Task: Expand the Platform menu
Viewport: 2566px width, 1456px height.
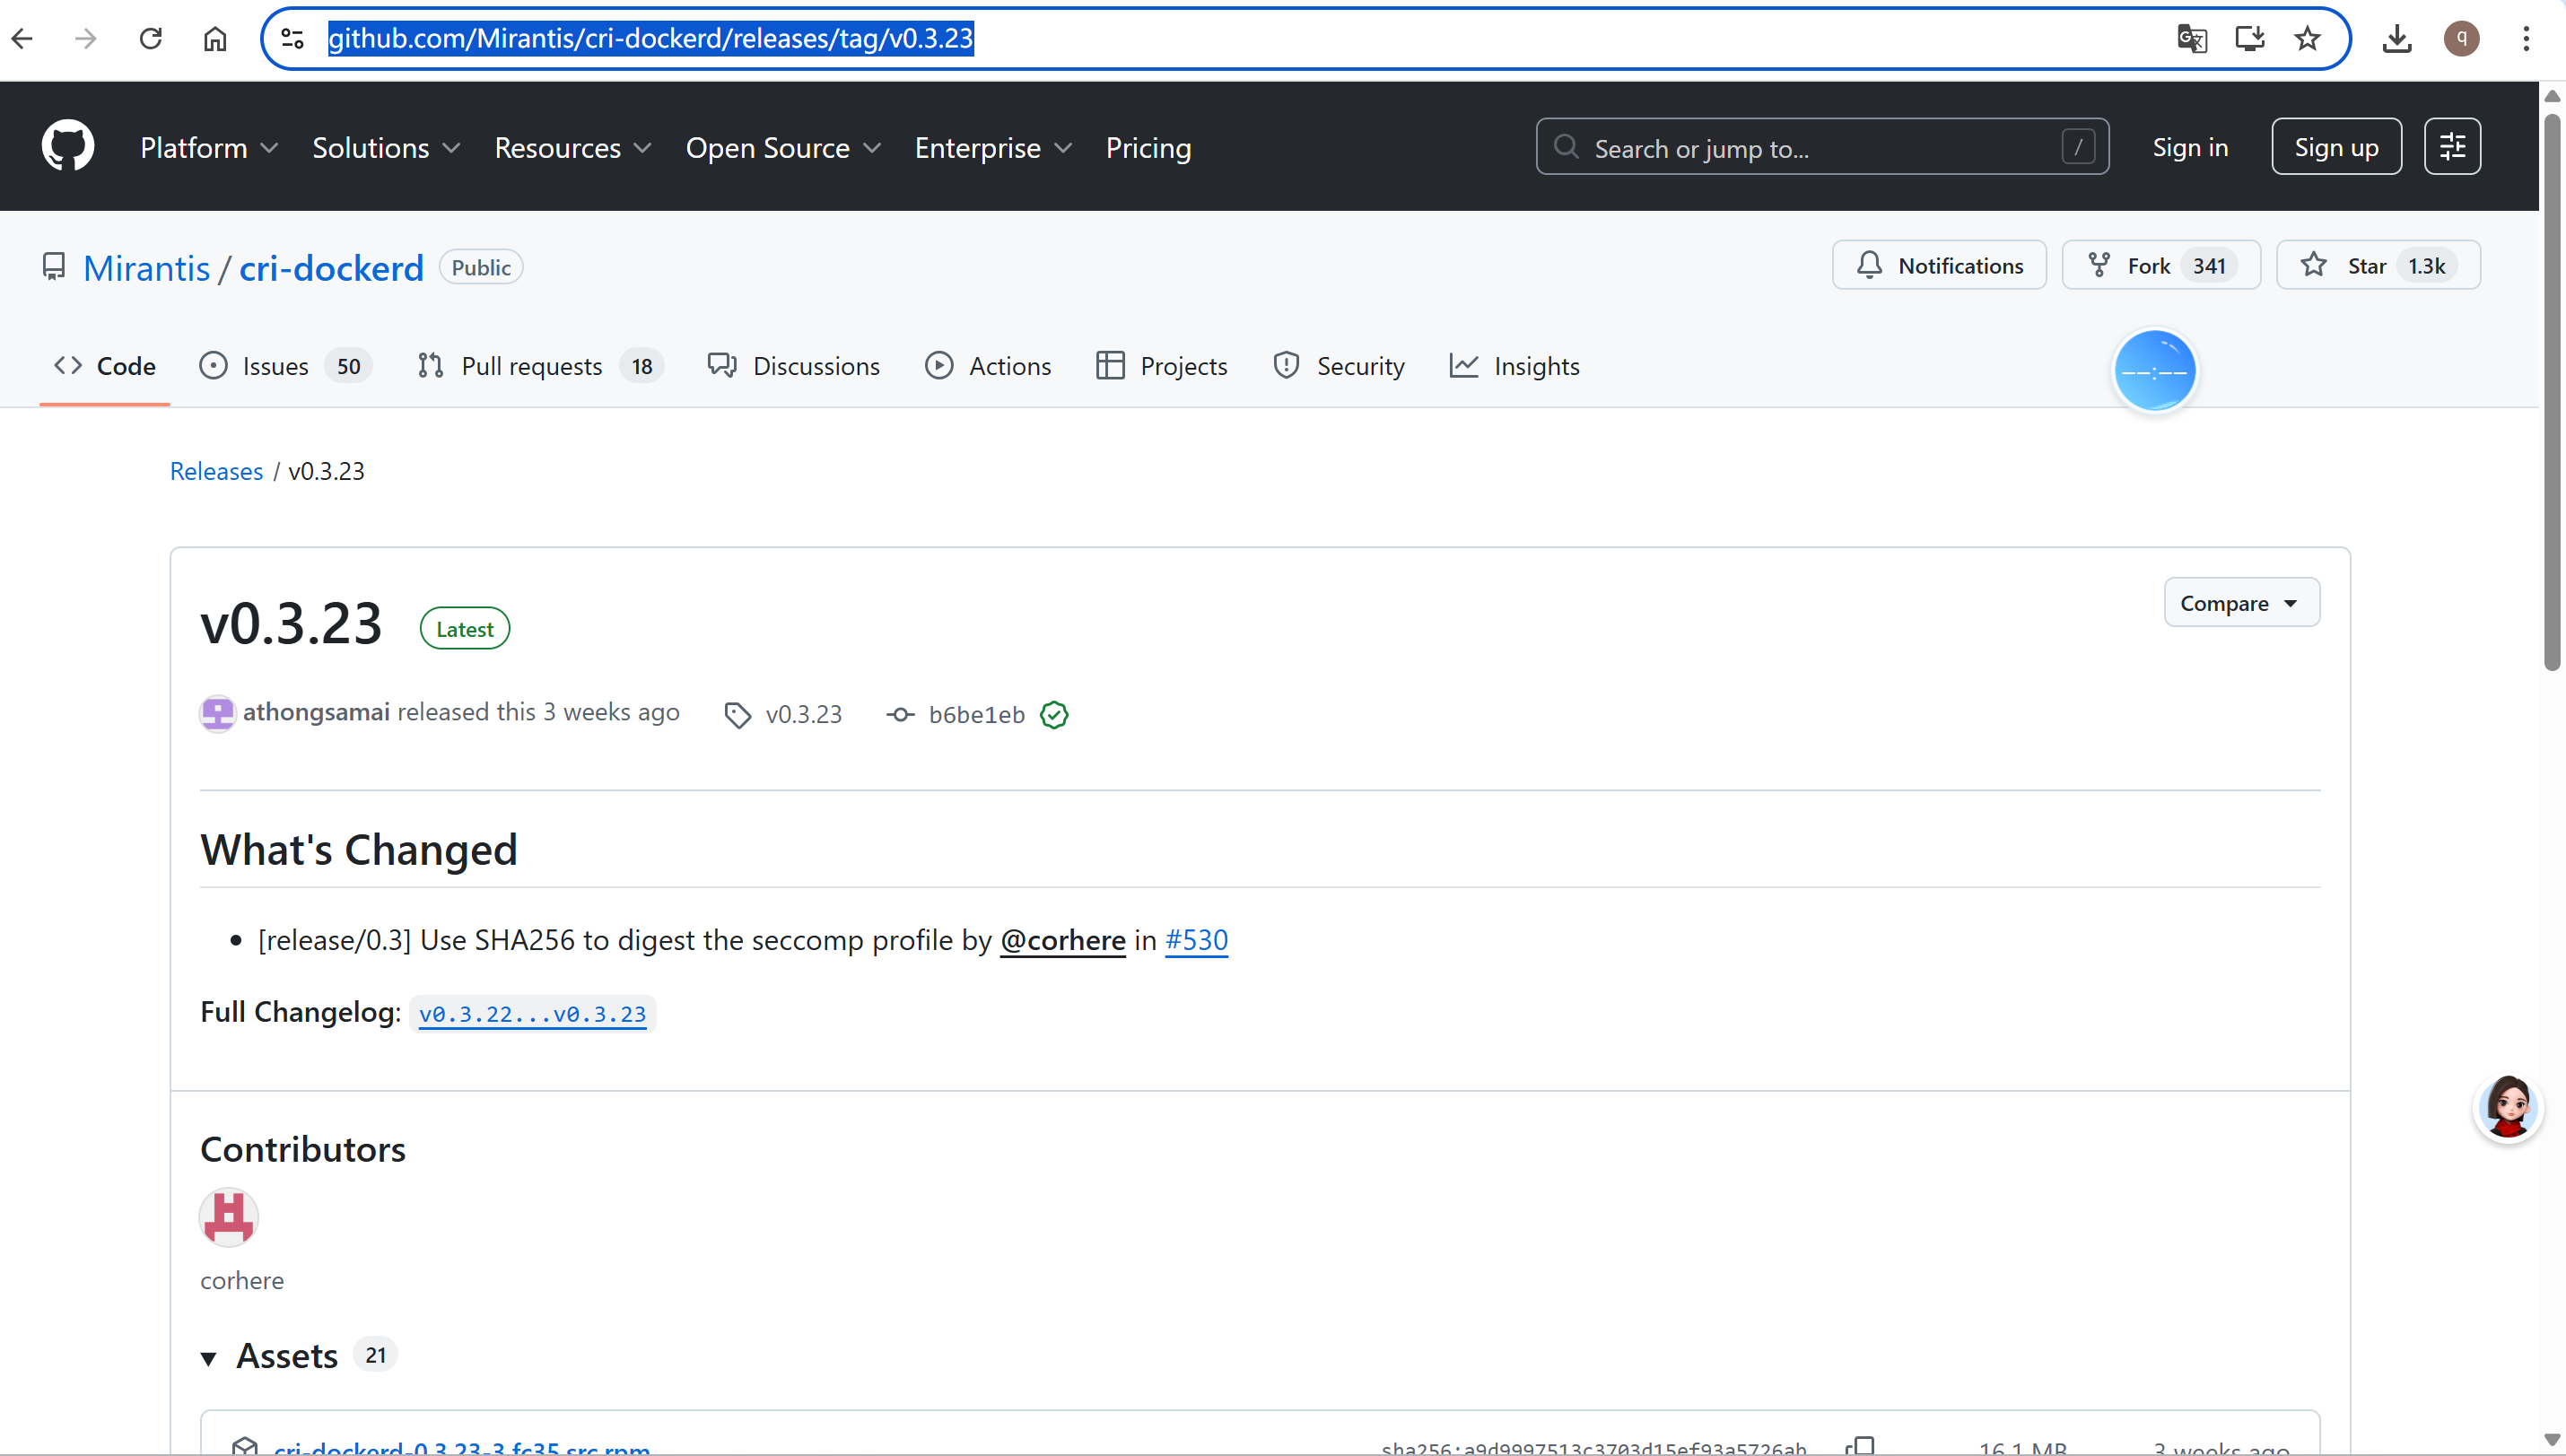Action: [x=209, y=148]
